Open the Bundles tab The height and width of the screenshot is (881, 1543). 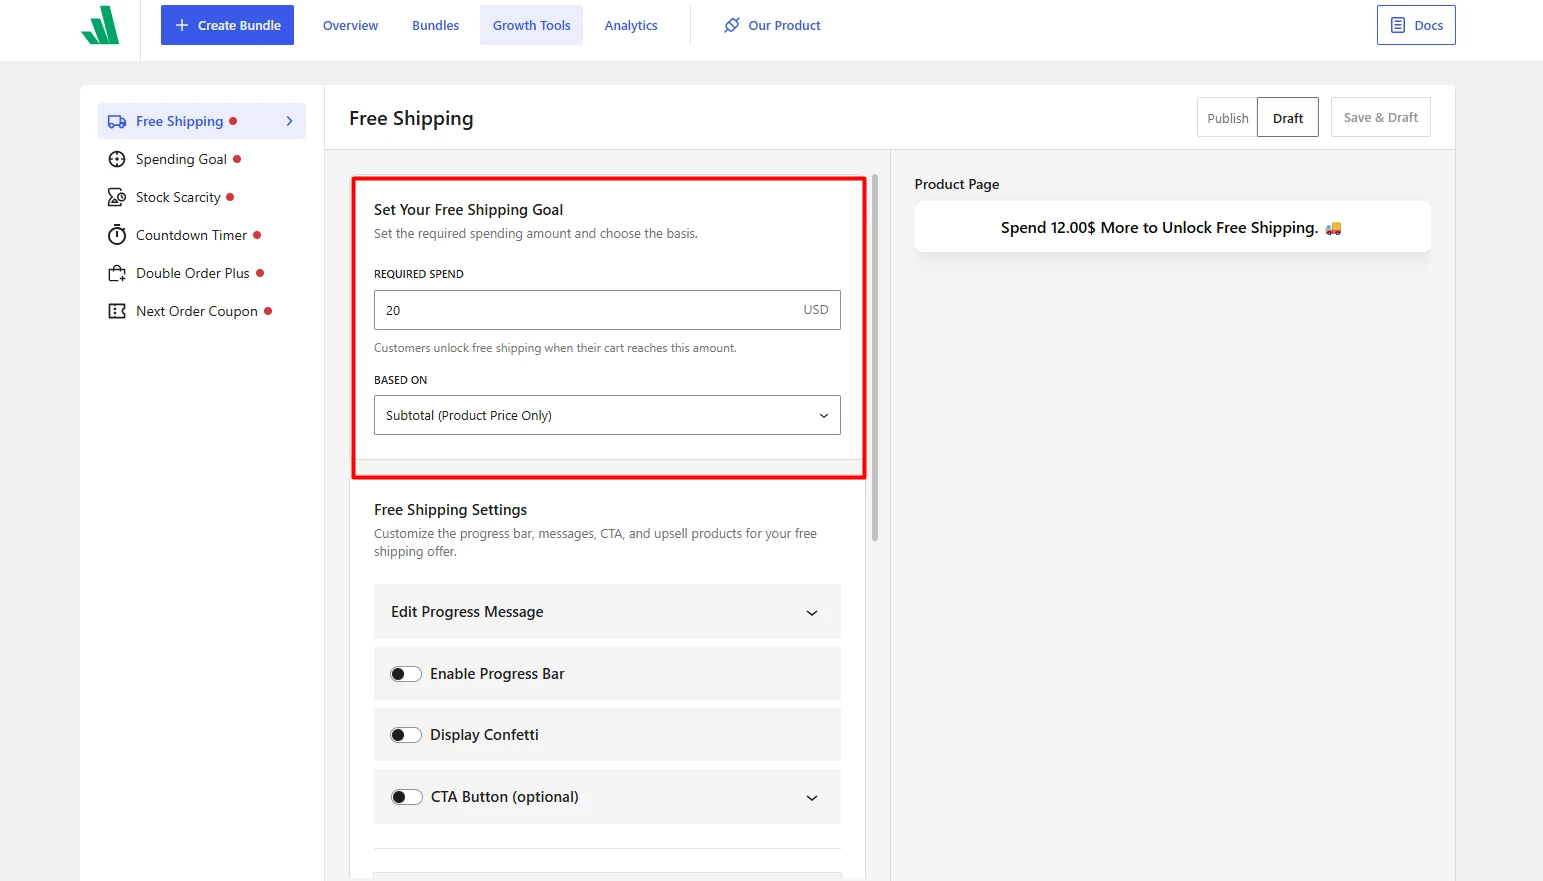[436, 25]
